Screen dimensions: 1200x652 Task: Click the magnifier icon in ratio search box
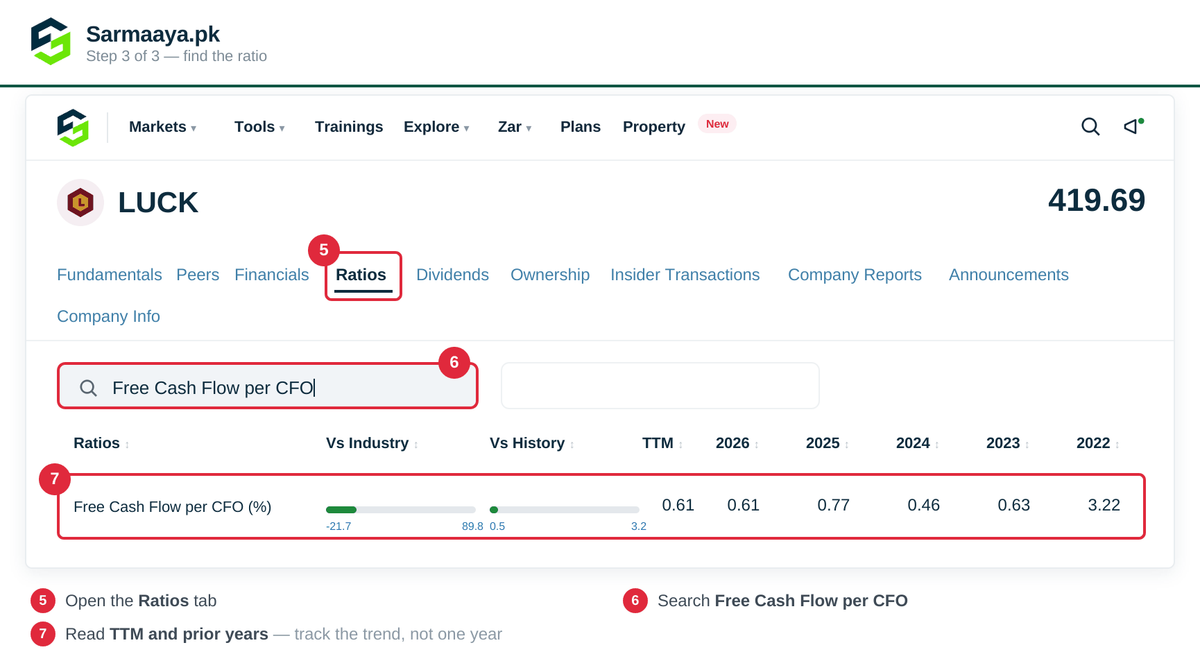click(x=88, y=388)
